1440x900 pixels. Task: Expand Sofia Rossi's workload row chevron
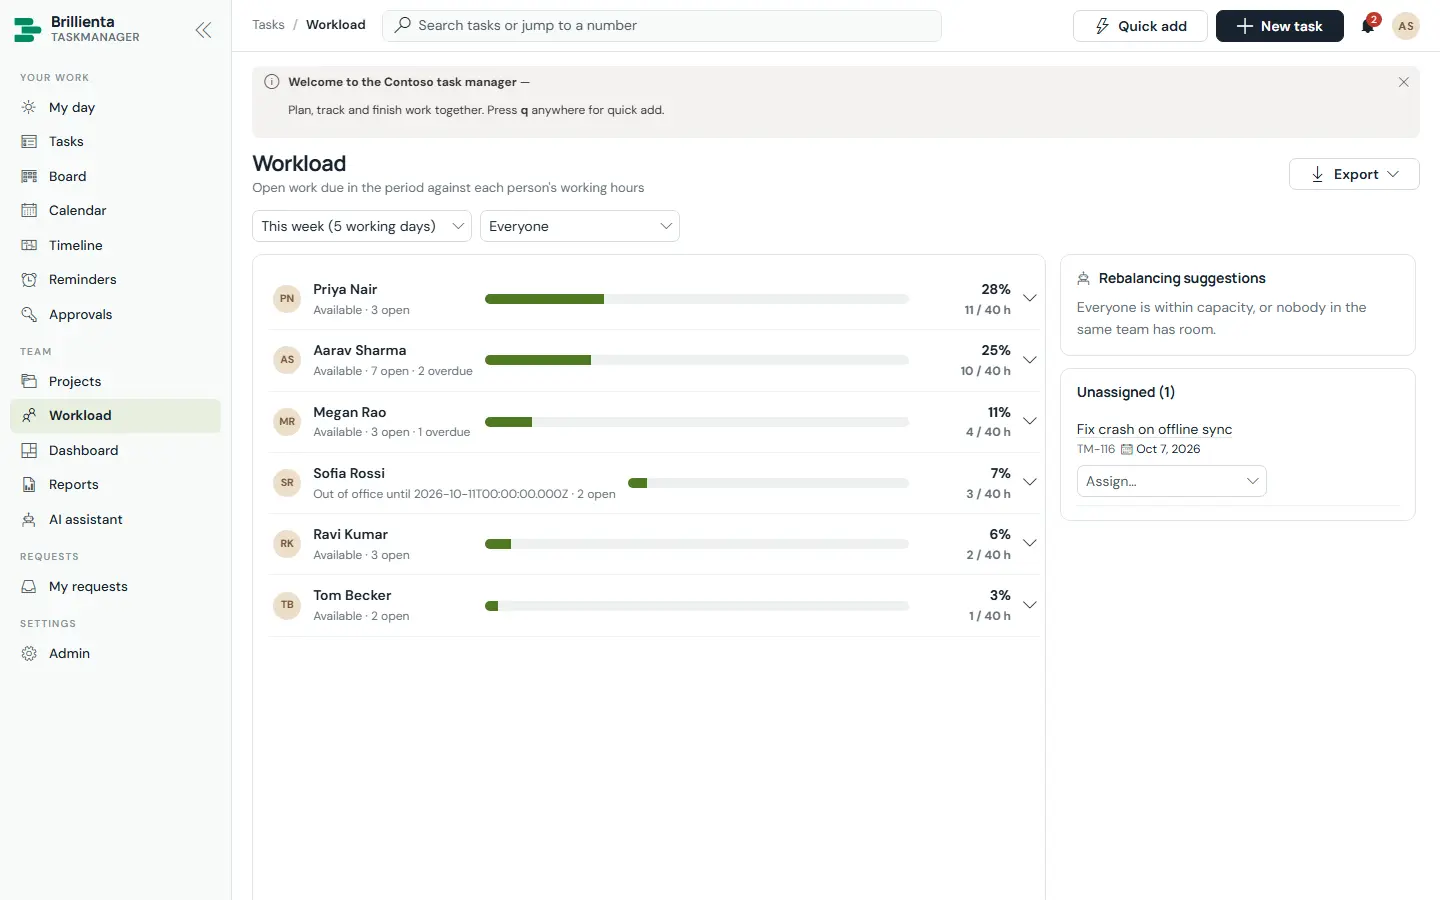click(x=1029, y=482)
